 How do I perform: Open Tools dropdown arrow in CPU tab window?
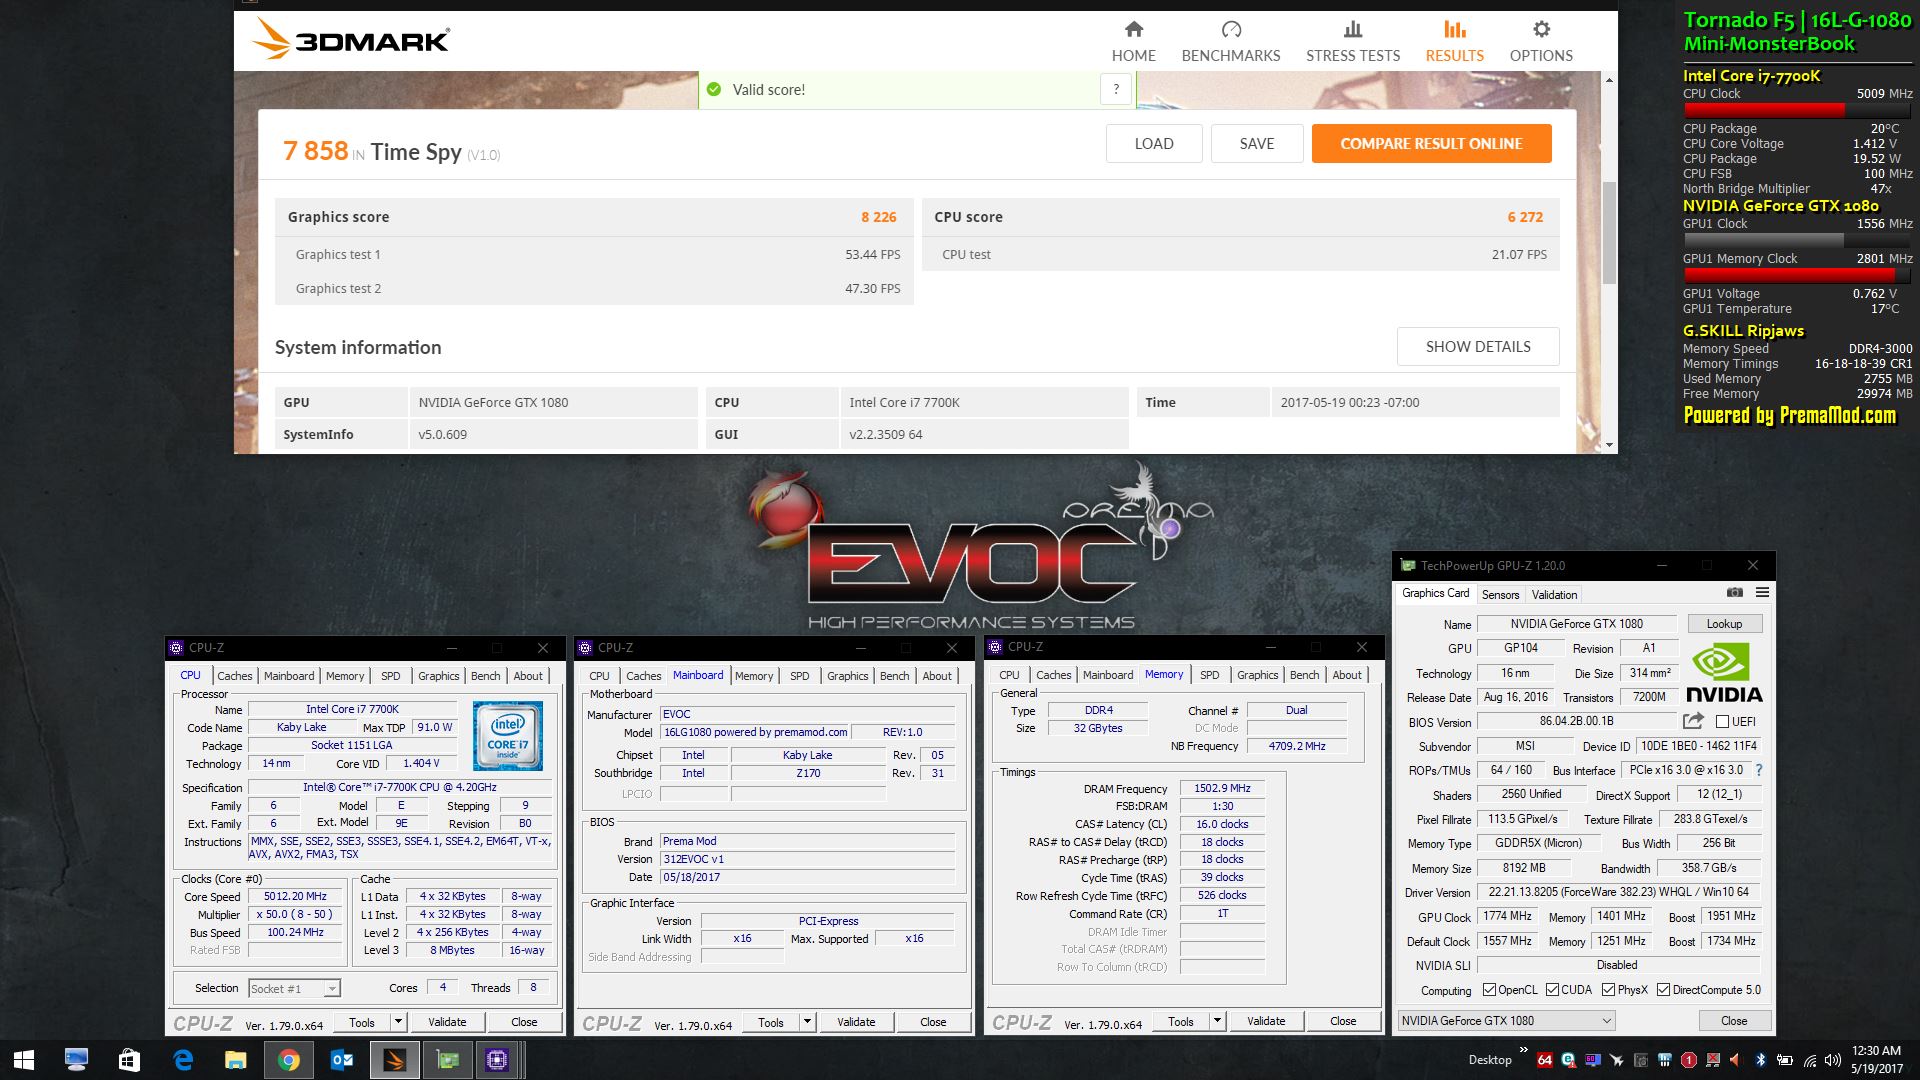[398, 1022]
